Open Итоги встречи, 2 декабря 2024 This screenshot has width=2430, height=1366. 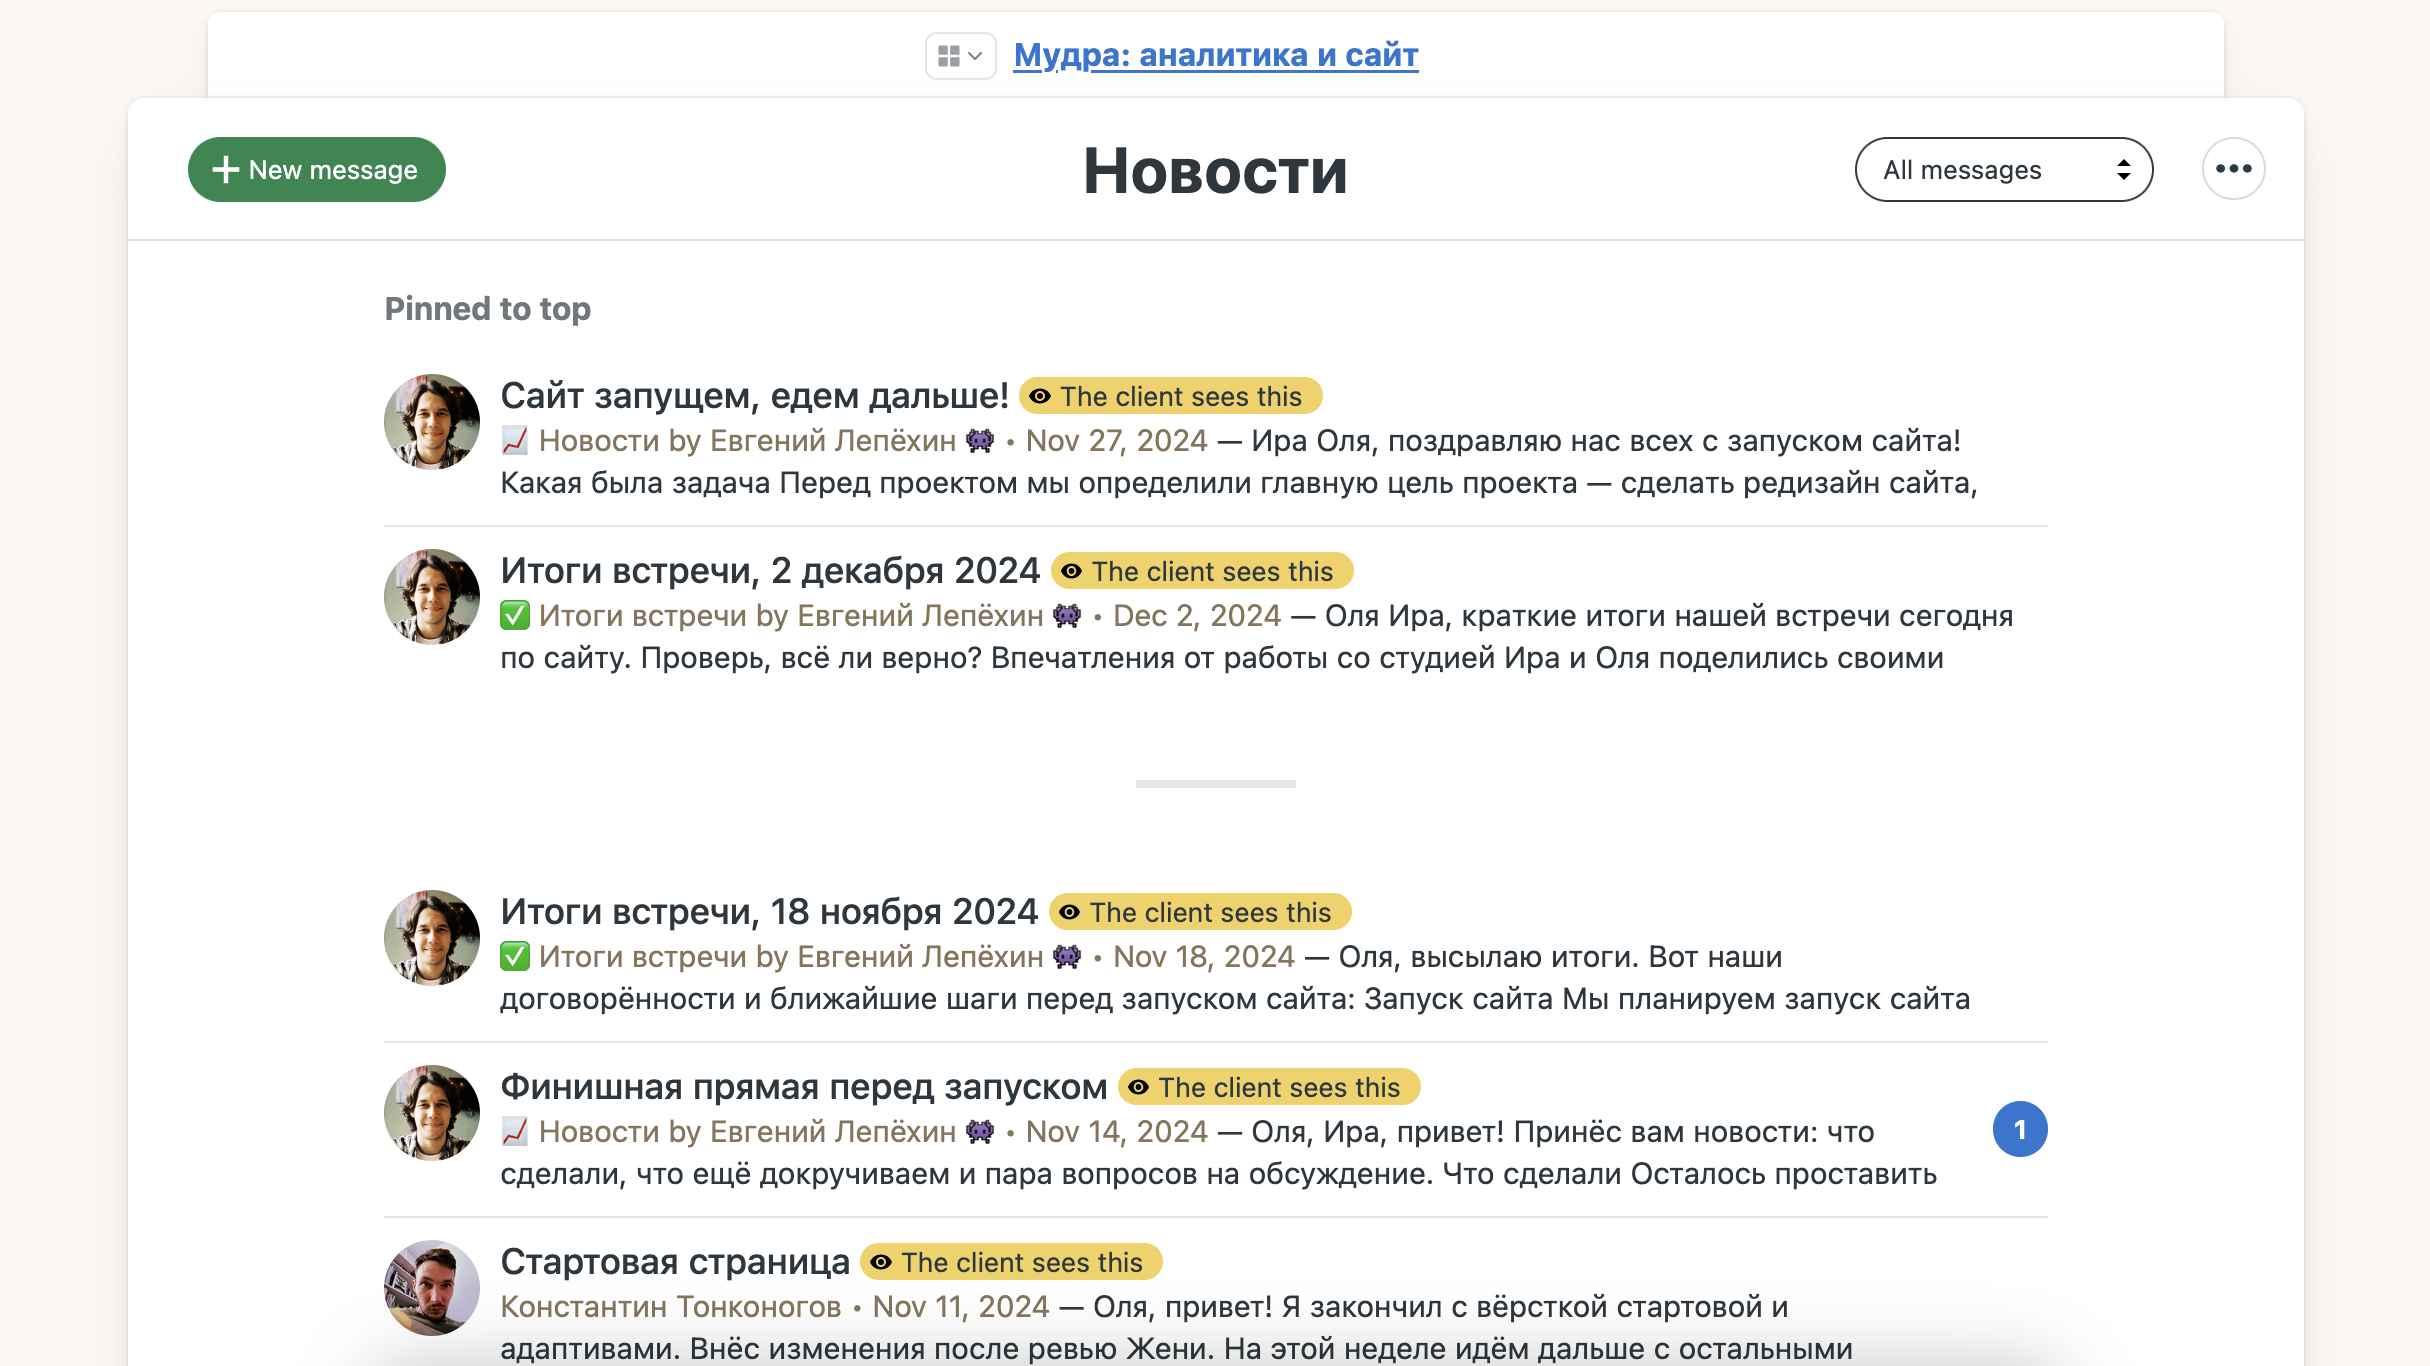click(x=770, y=571)
